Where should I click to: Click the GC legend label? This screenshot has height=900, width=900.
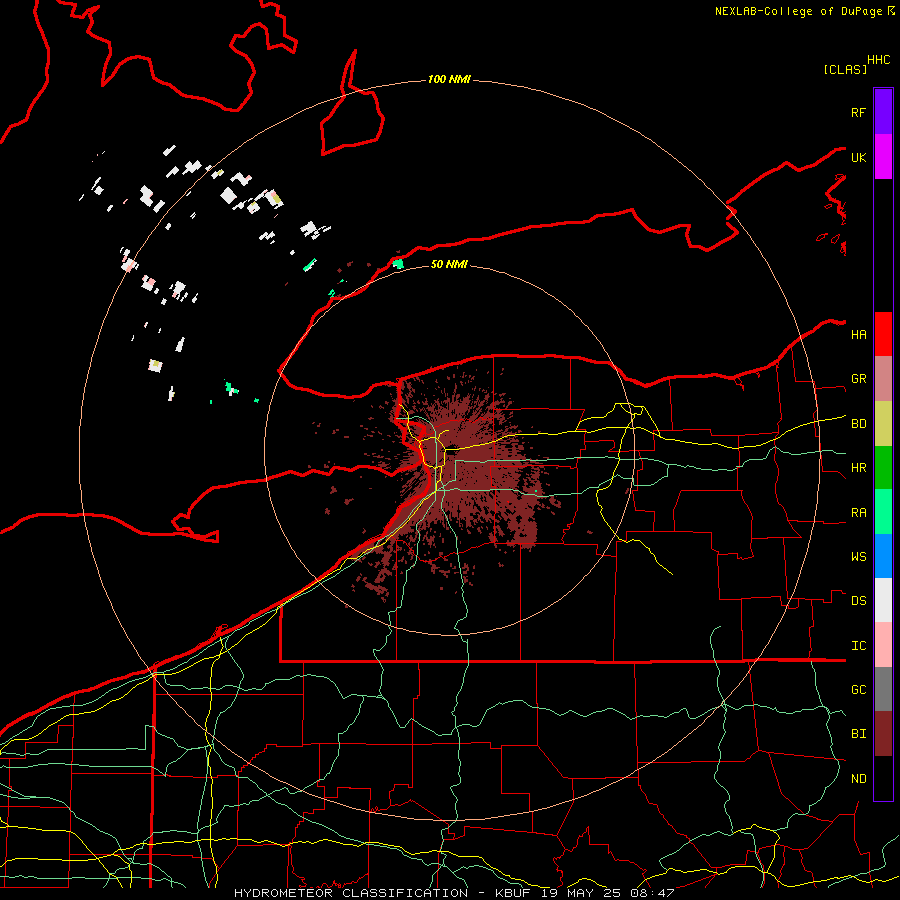(859, 690)
